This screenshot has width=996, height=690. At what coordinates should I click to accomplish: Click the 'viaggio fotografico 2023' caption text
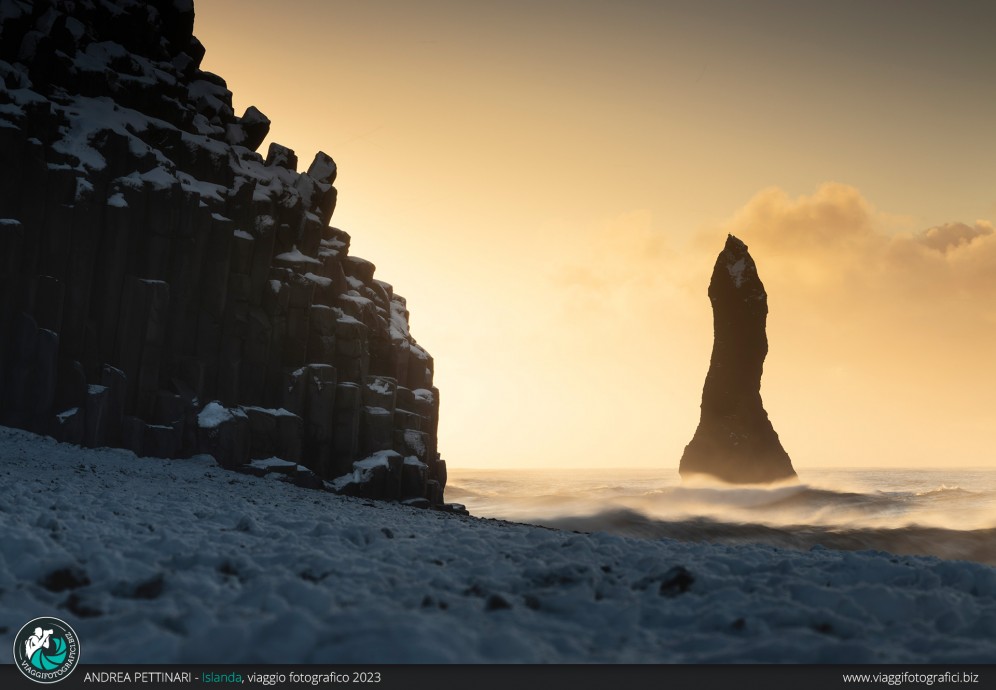tap(314, 677)
